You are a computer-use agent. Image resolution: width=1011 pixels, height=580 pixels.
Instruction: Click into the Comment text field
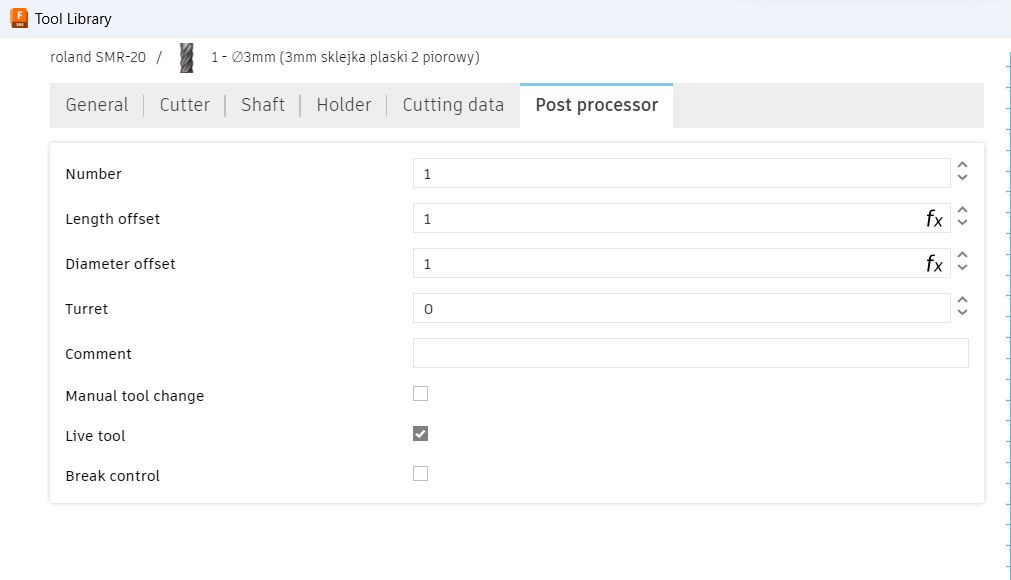click(691, 353)
